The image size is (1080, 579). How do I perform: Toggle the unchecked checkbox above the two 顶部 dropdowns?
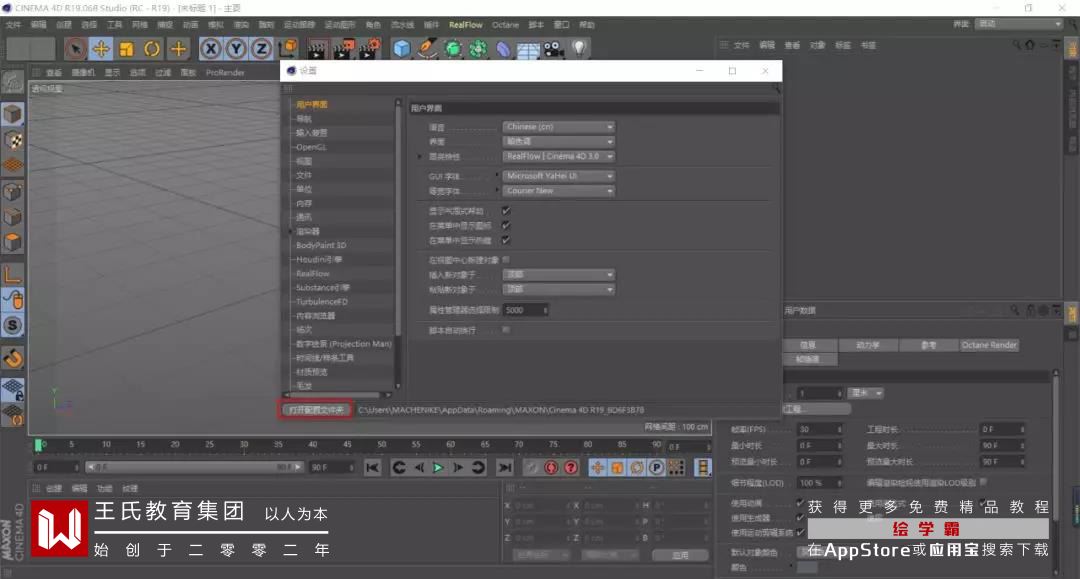pyautogui.click(x=506, y=260)
